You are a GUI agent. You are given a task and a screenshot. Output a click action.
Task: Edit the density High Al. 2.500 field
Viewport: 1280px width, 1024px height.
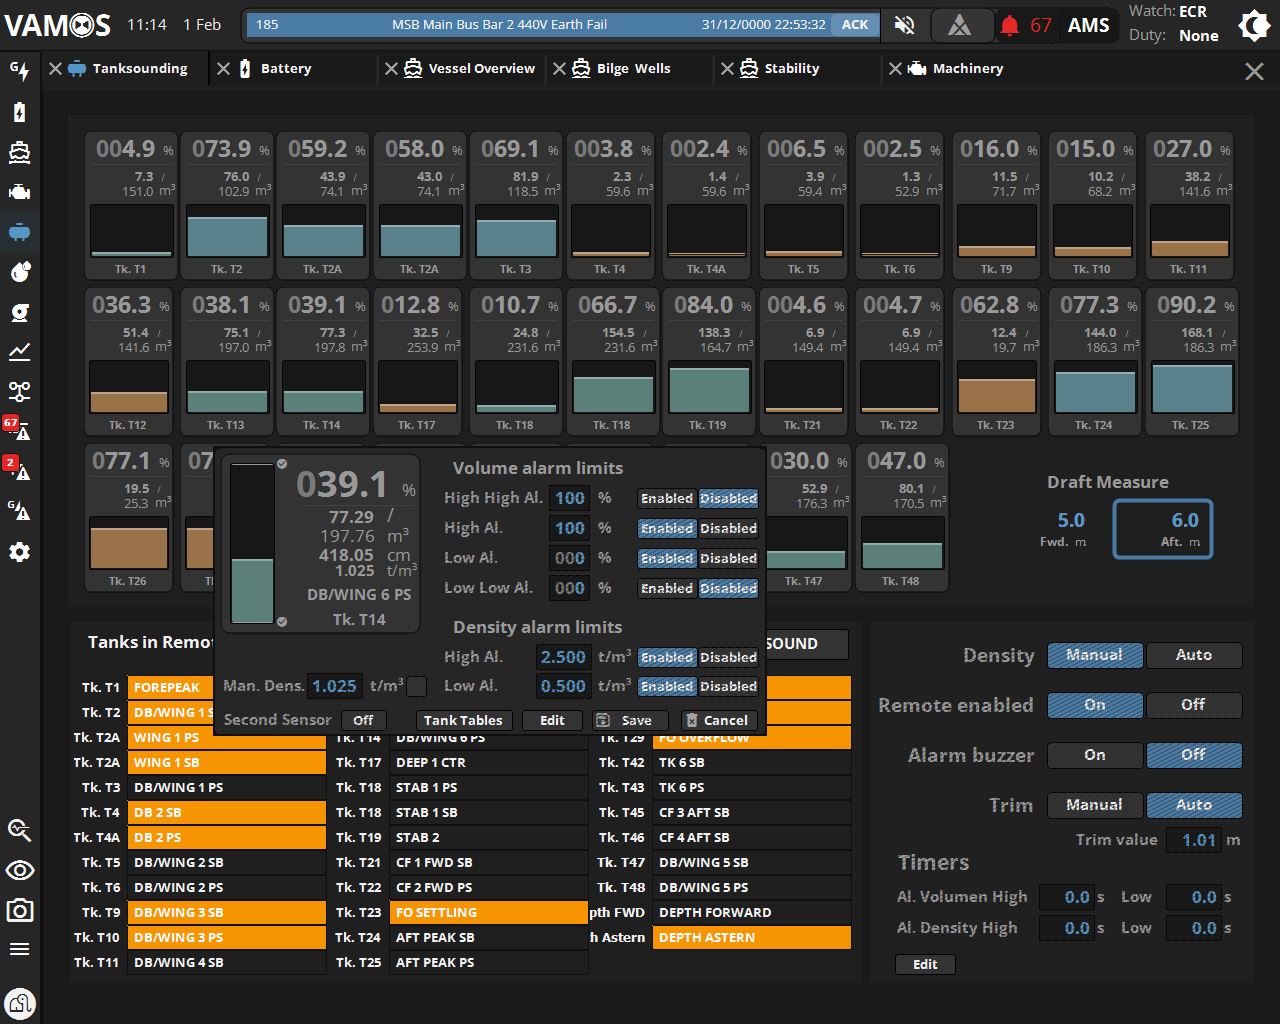pyautogui.click(x=563, y=657)
